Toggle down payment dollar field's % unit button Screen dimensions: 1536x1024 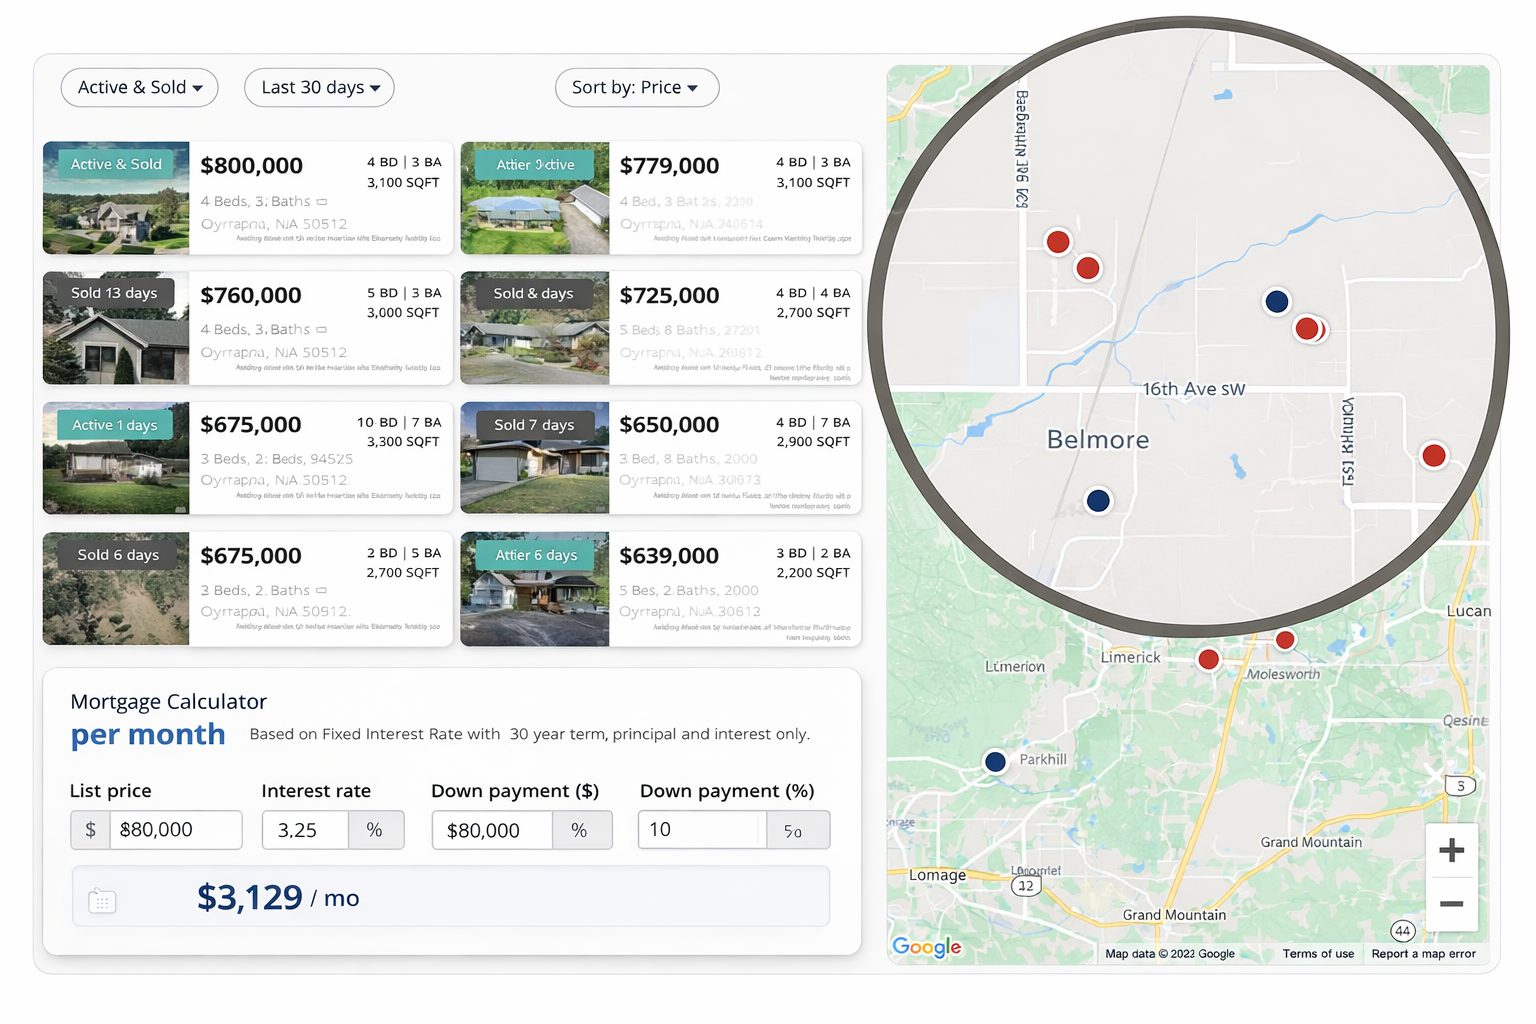580,831
